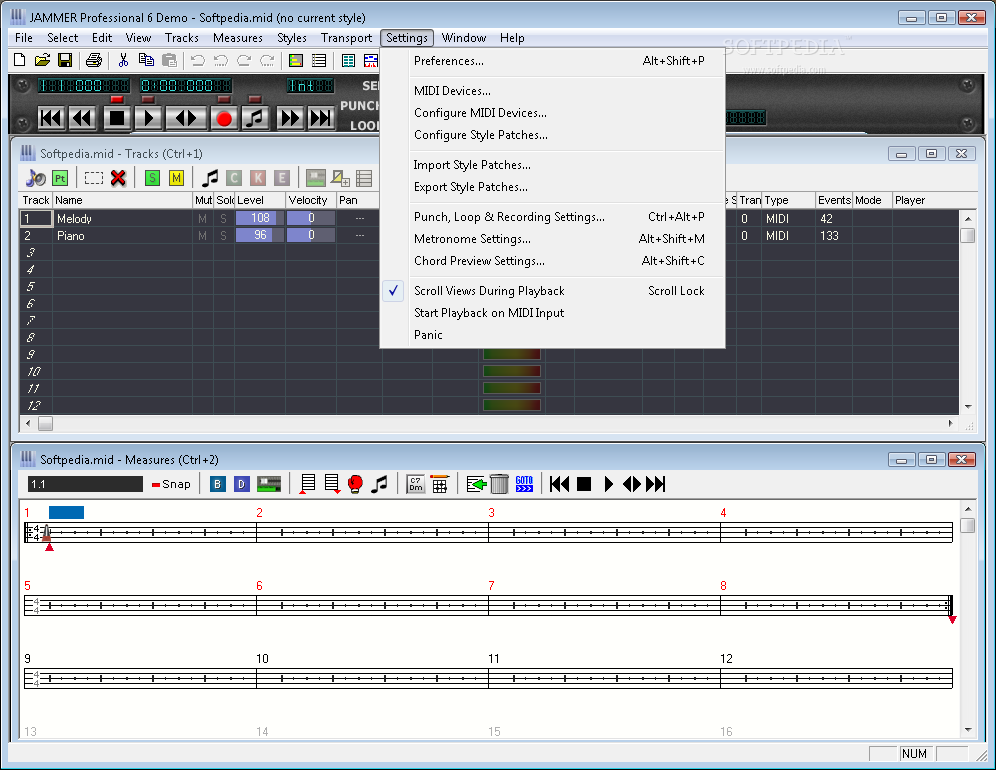Choose Configure Style Patches entry

click(x=552, y=135)
